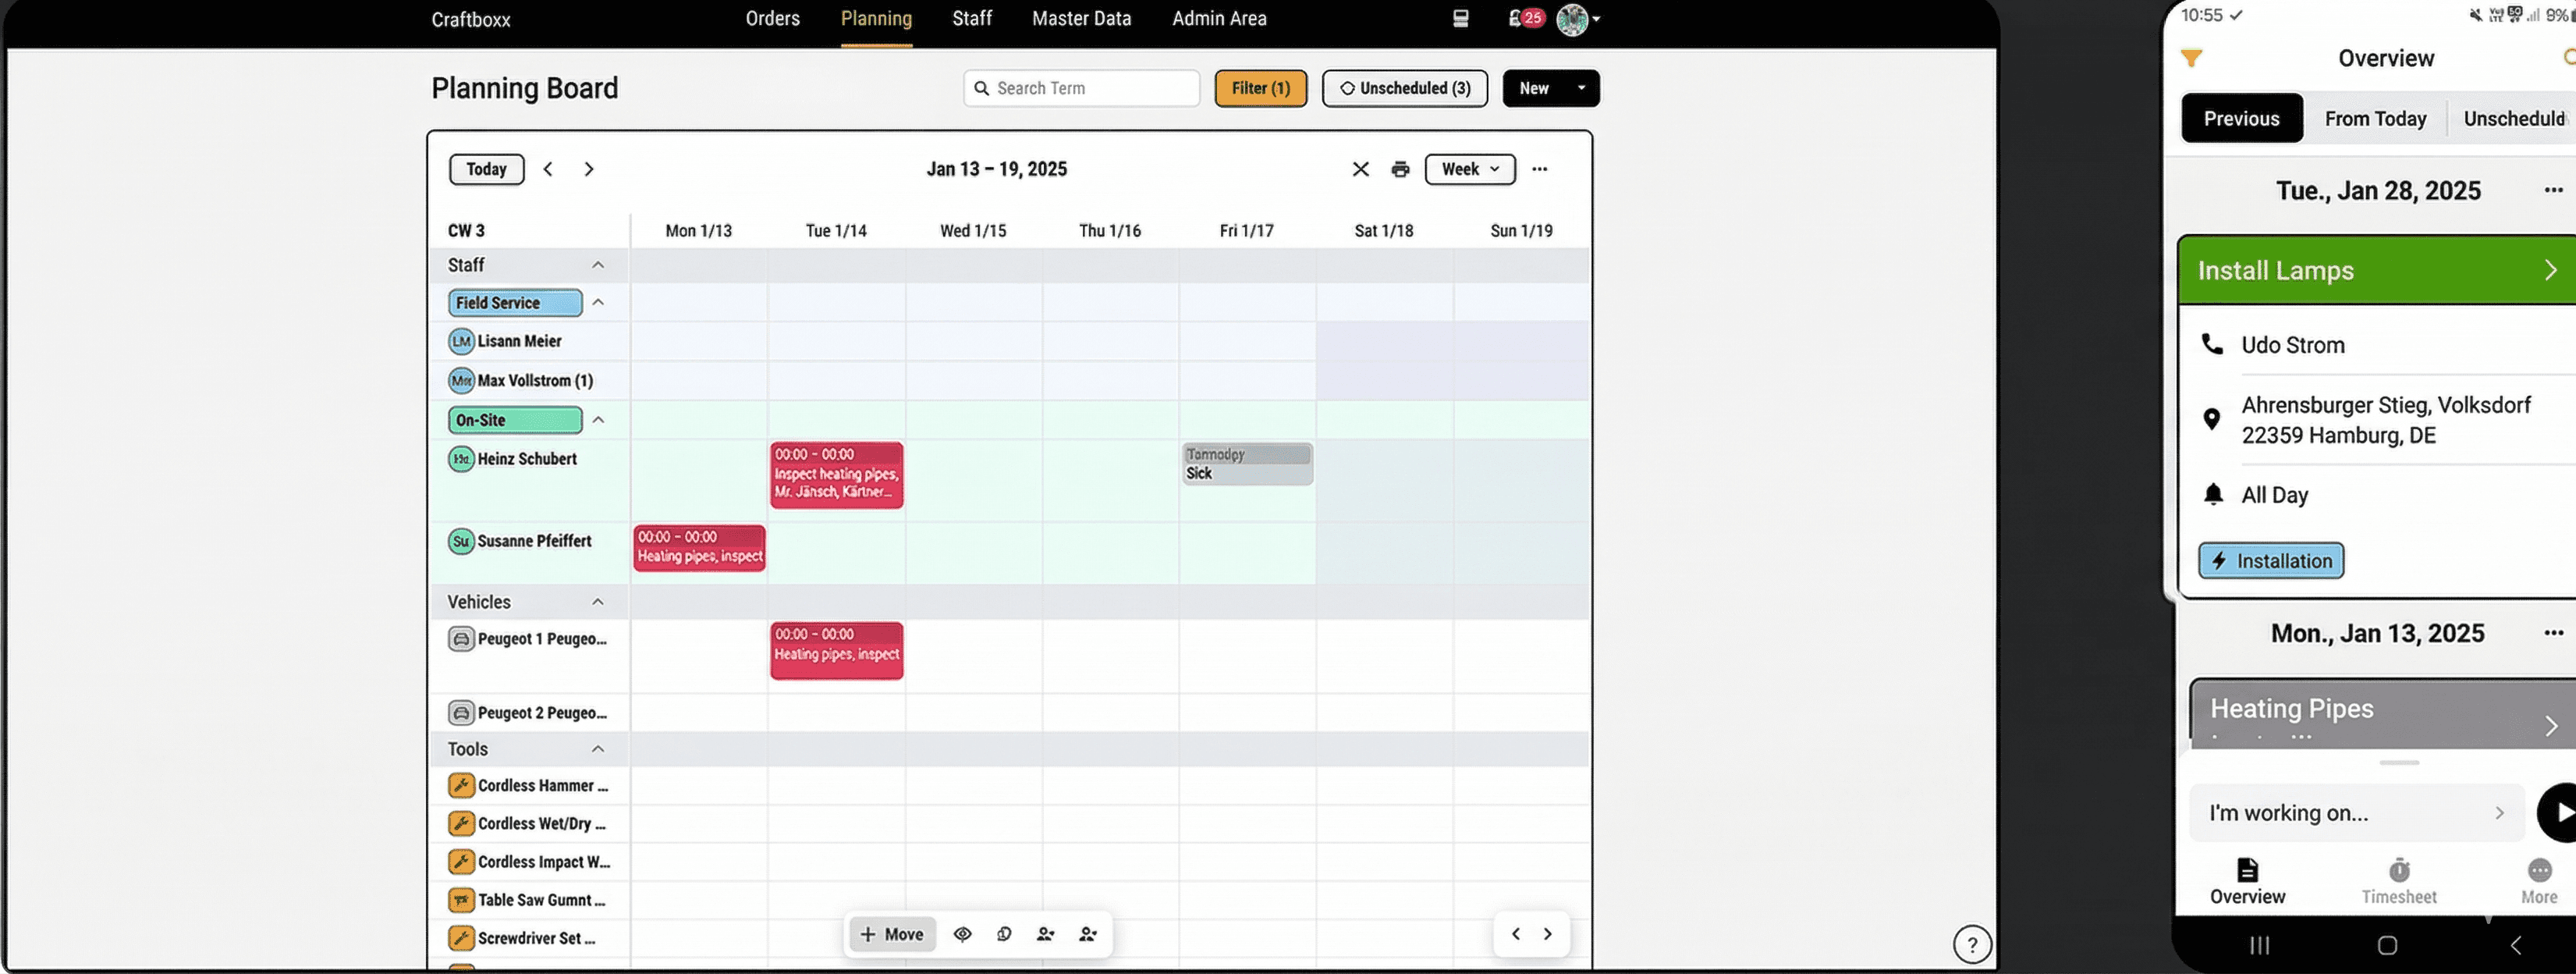Viewport: 2576px width, 974px height.
Task: Toggle the Filter (1) button
Action: [x=1260, y=88]
